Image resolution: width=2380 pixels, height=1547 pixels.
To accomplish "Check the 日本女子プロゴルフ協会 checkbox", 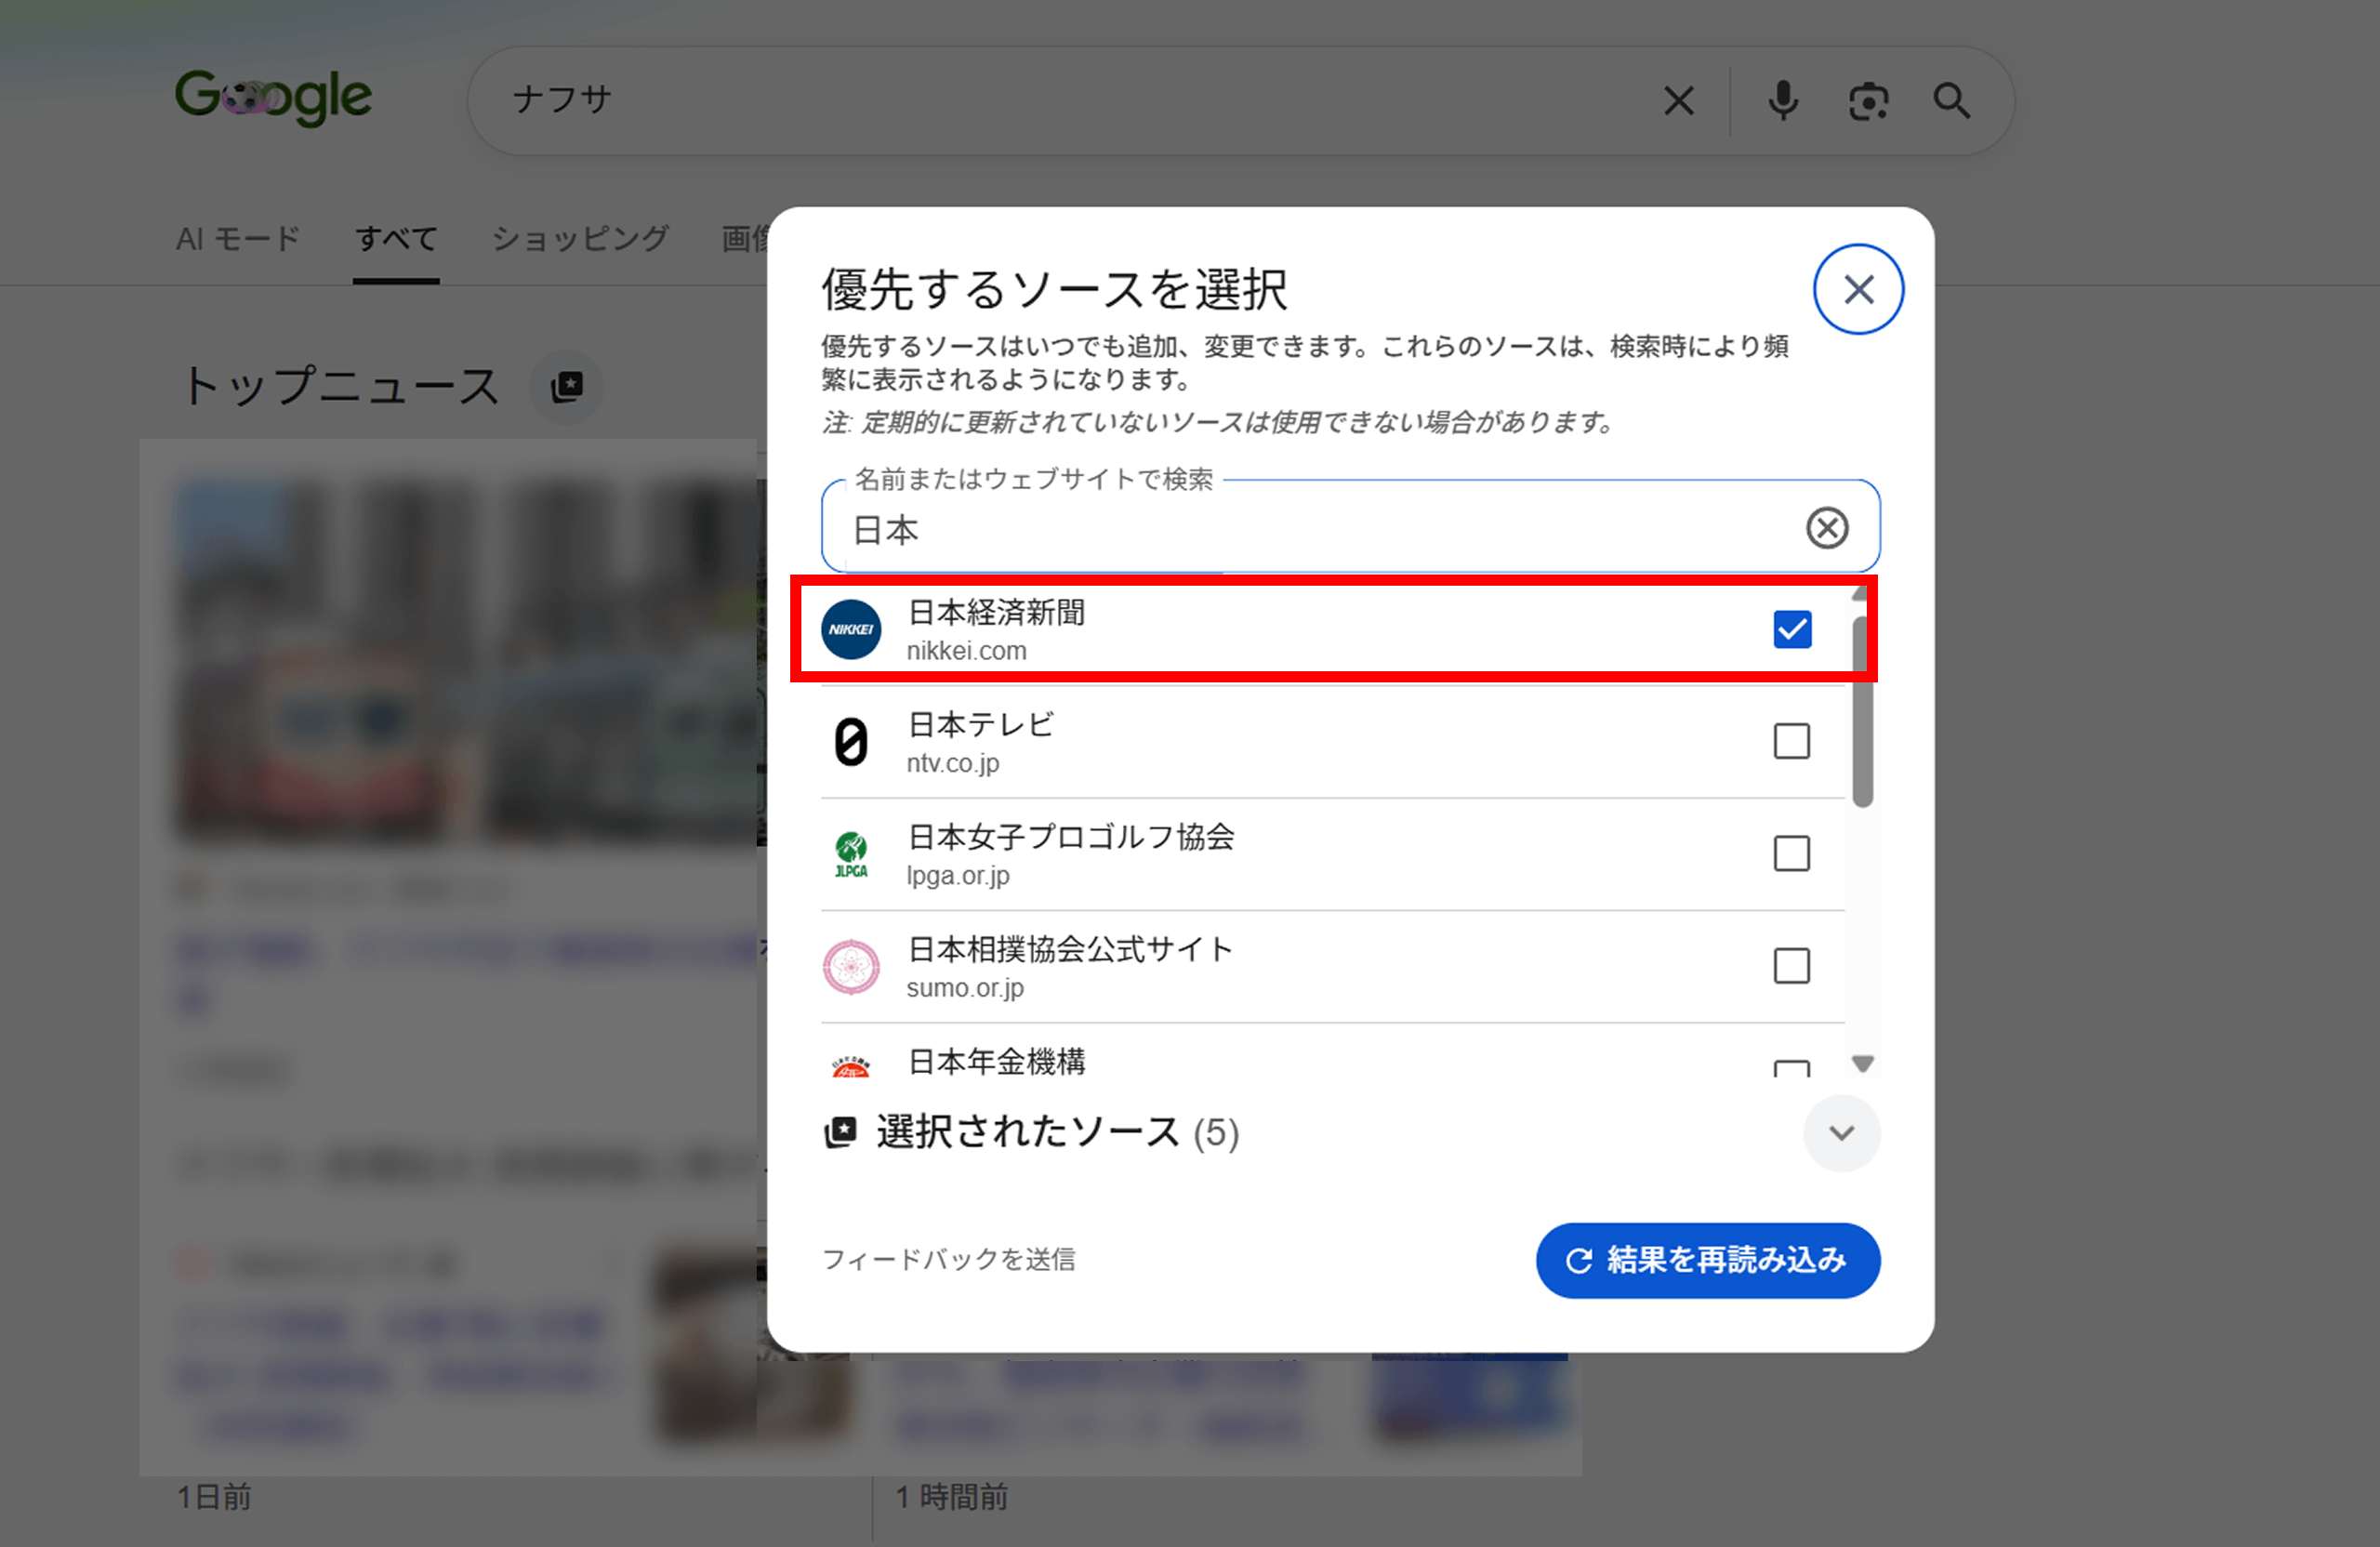I will (1792, 853).
